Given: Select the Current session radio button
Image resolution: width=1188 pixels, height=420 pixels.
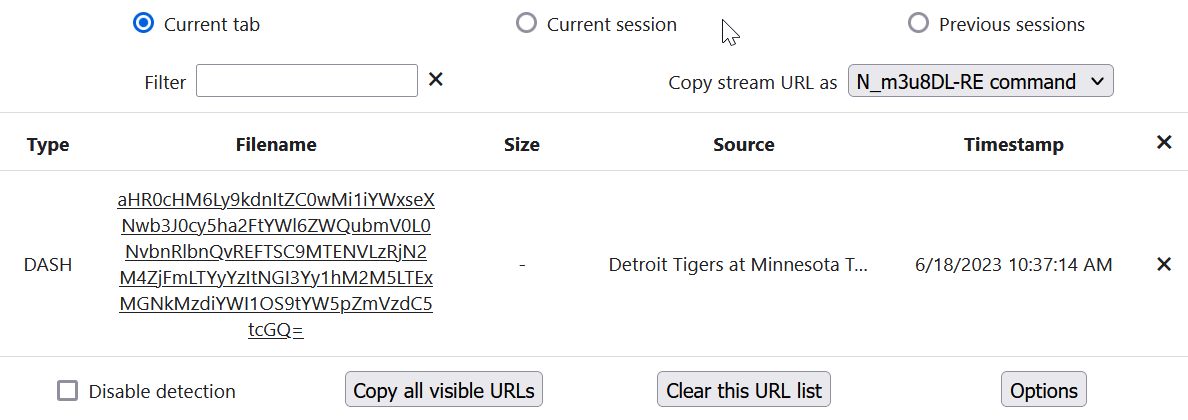Looking at the screenshot, I should pyautogui.click(x=526, y=24).
